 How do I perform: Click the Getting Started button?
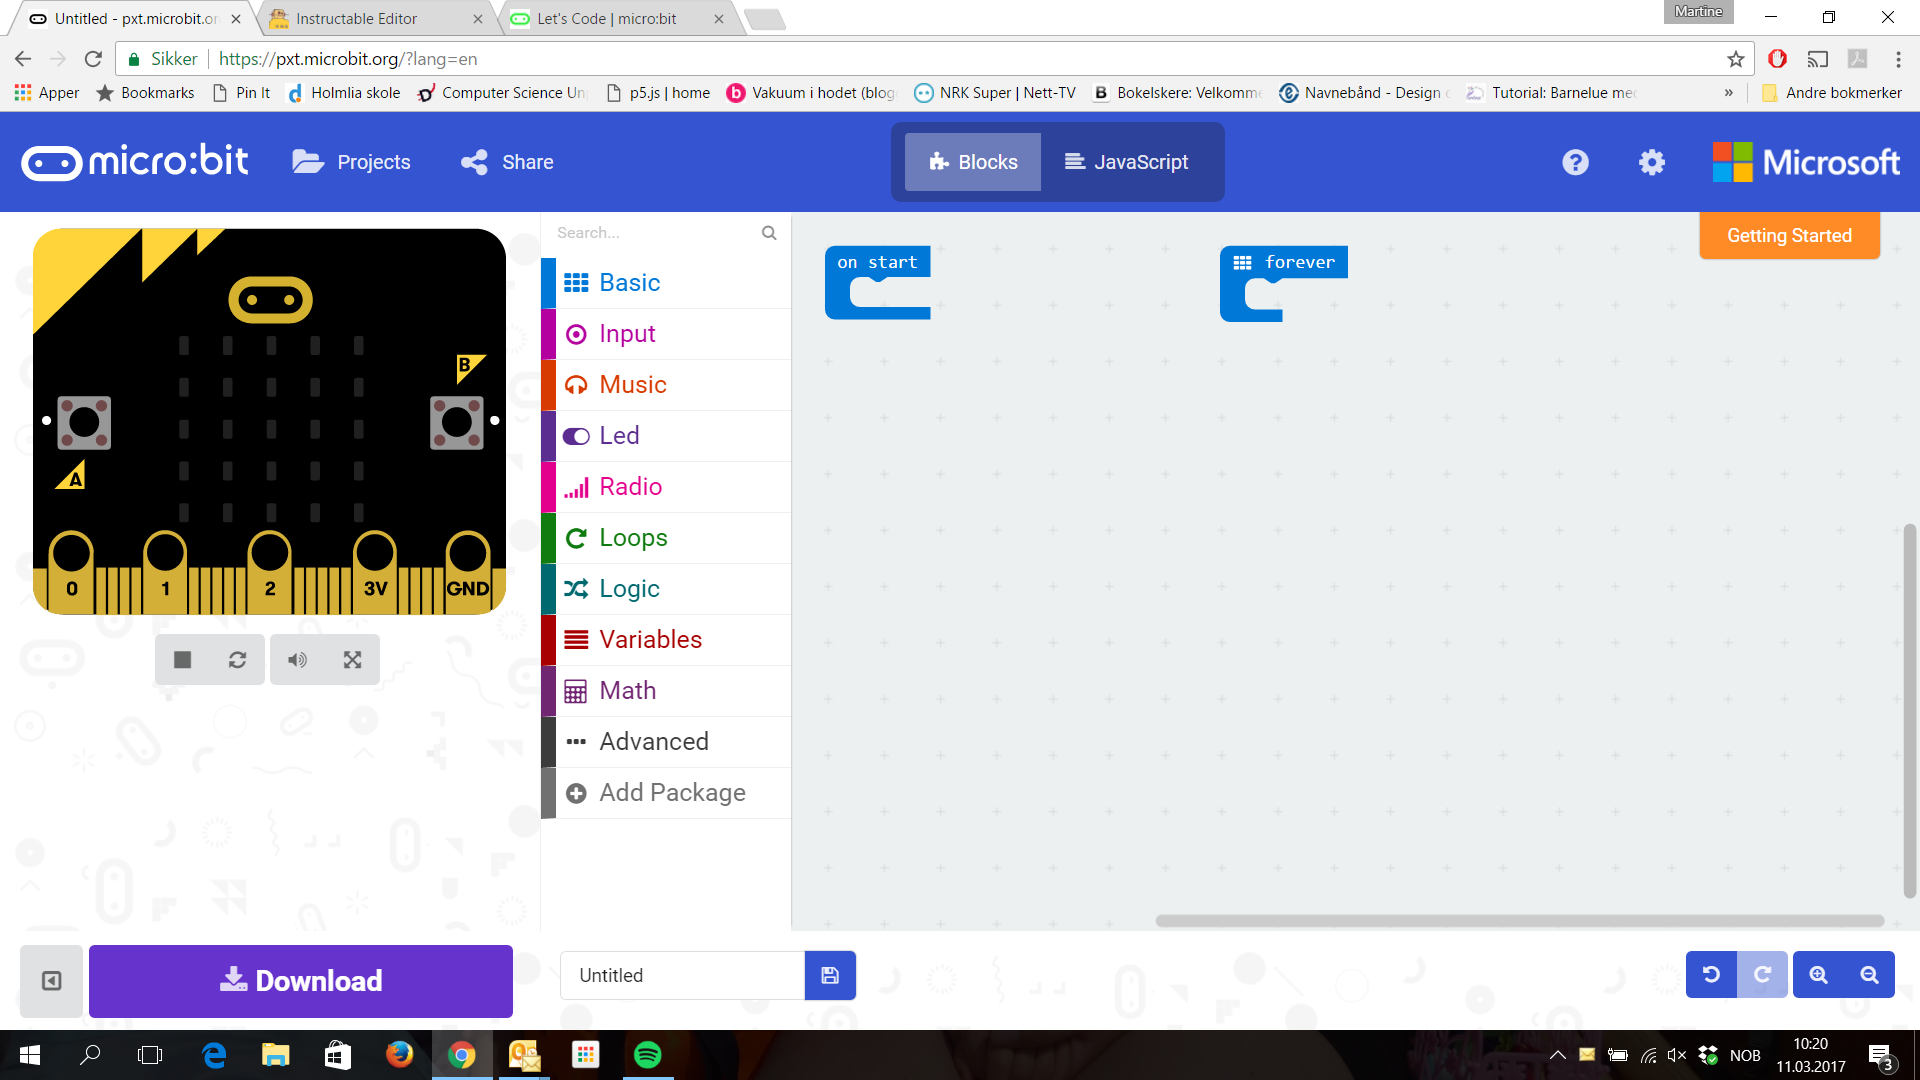click(1789, 236)
